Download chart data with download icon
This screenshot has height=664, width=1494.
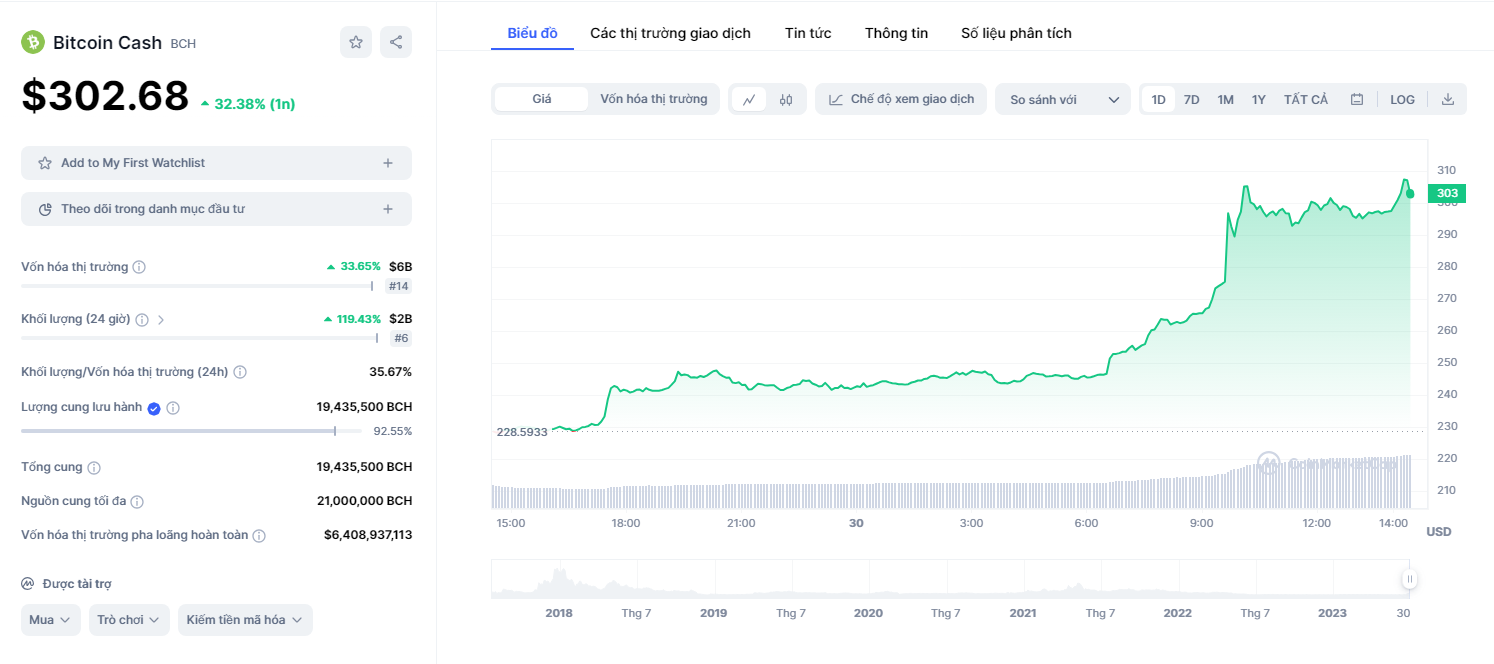pyautogui.click(x=1448, y=99)
